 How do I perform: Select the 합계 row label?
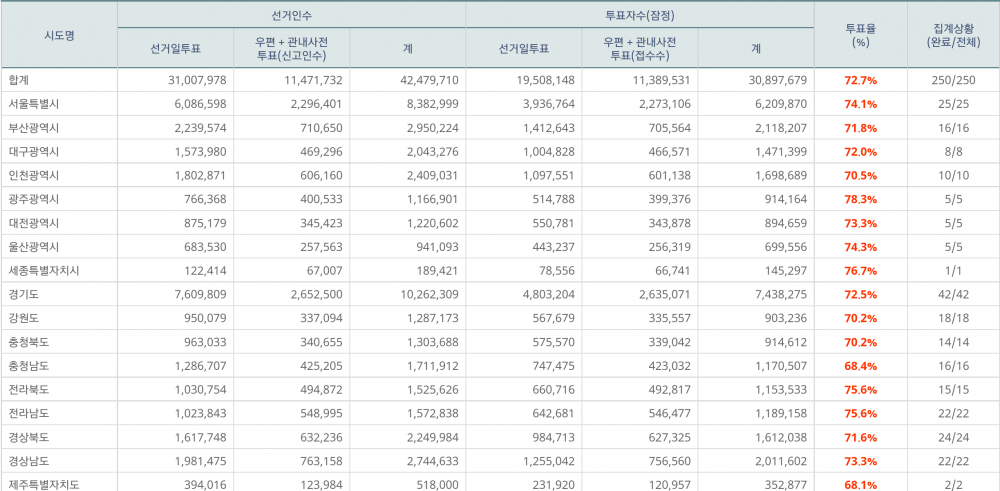[x=19, y=80]
